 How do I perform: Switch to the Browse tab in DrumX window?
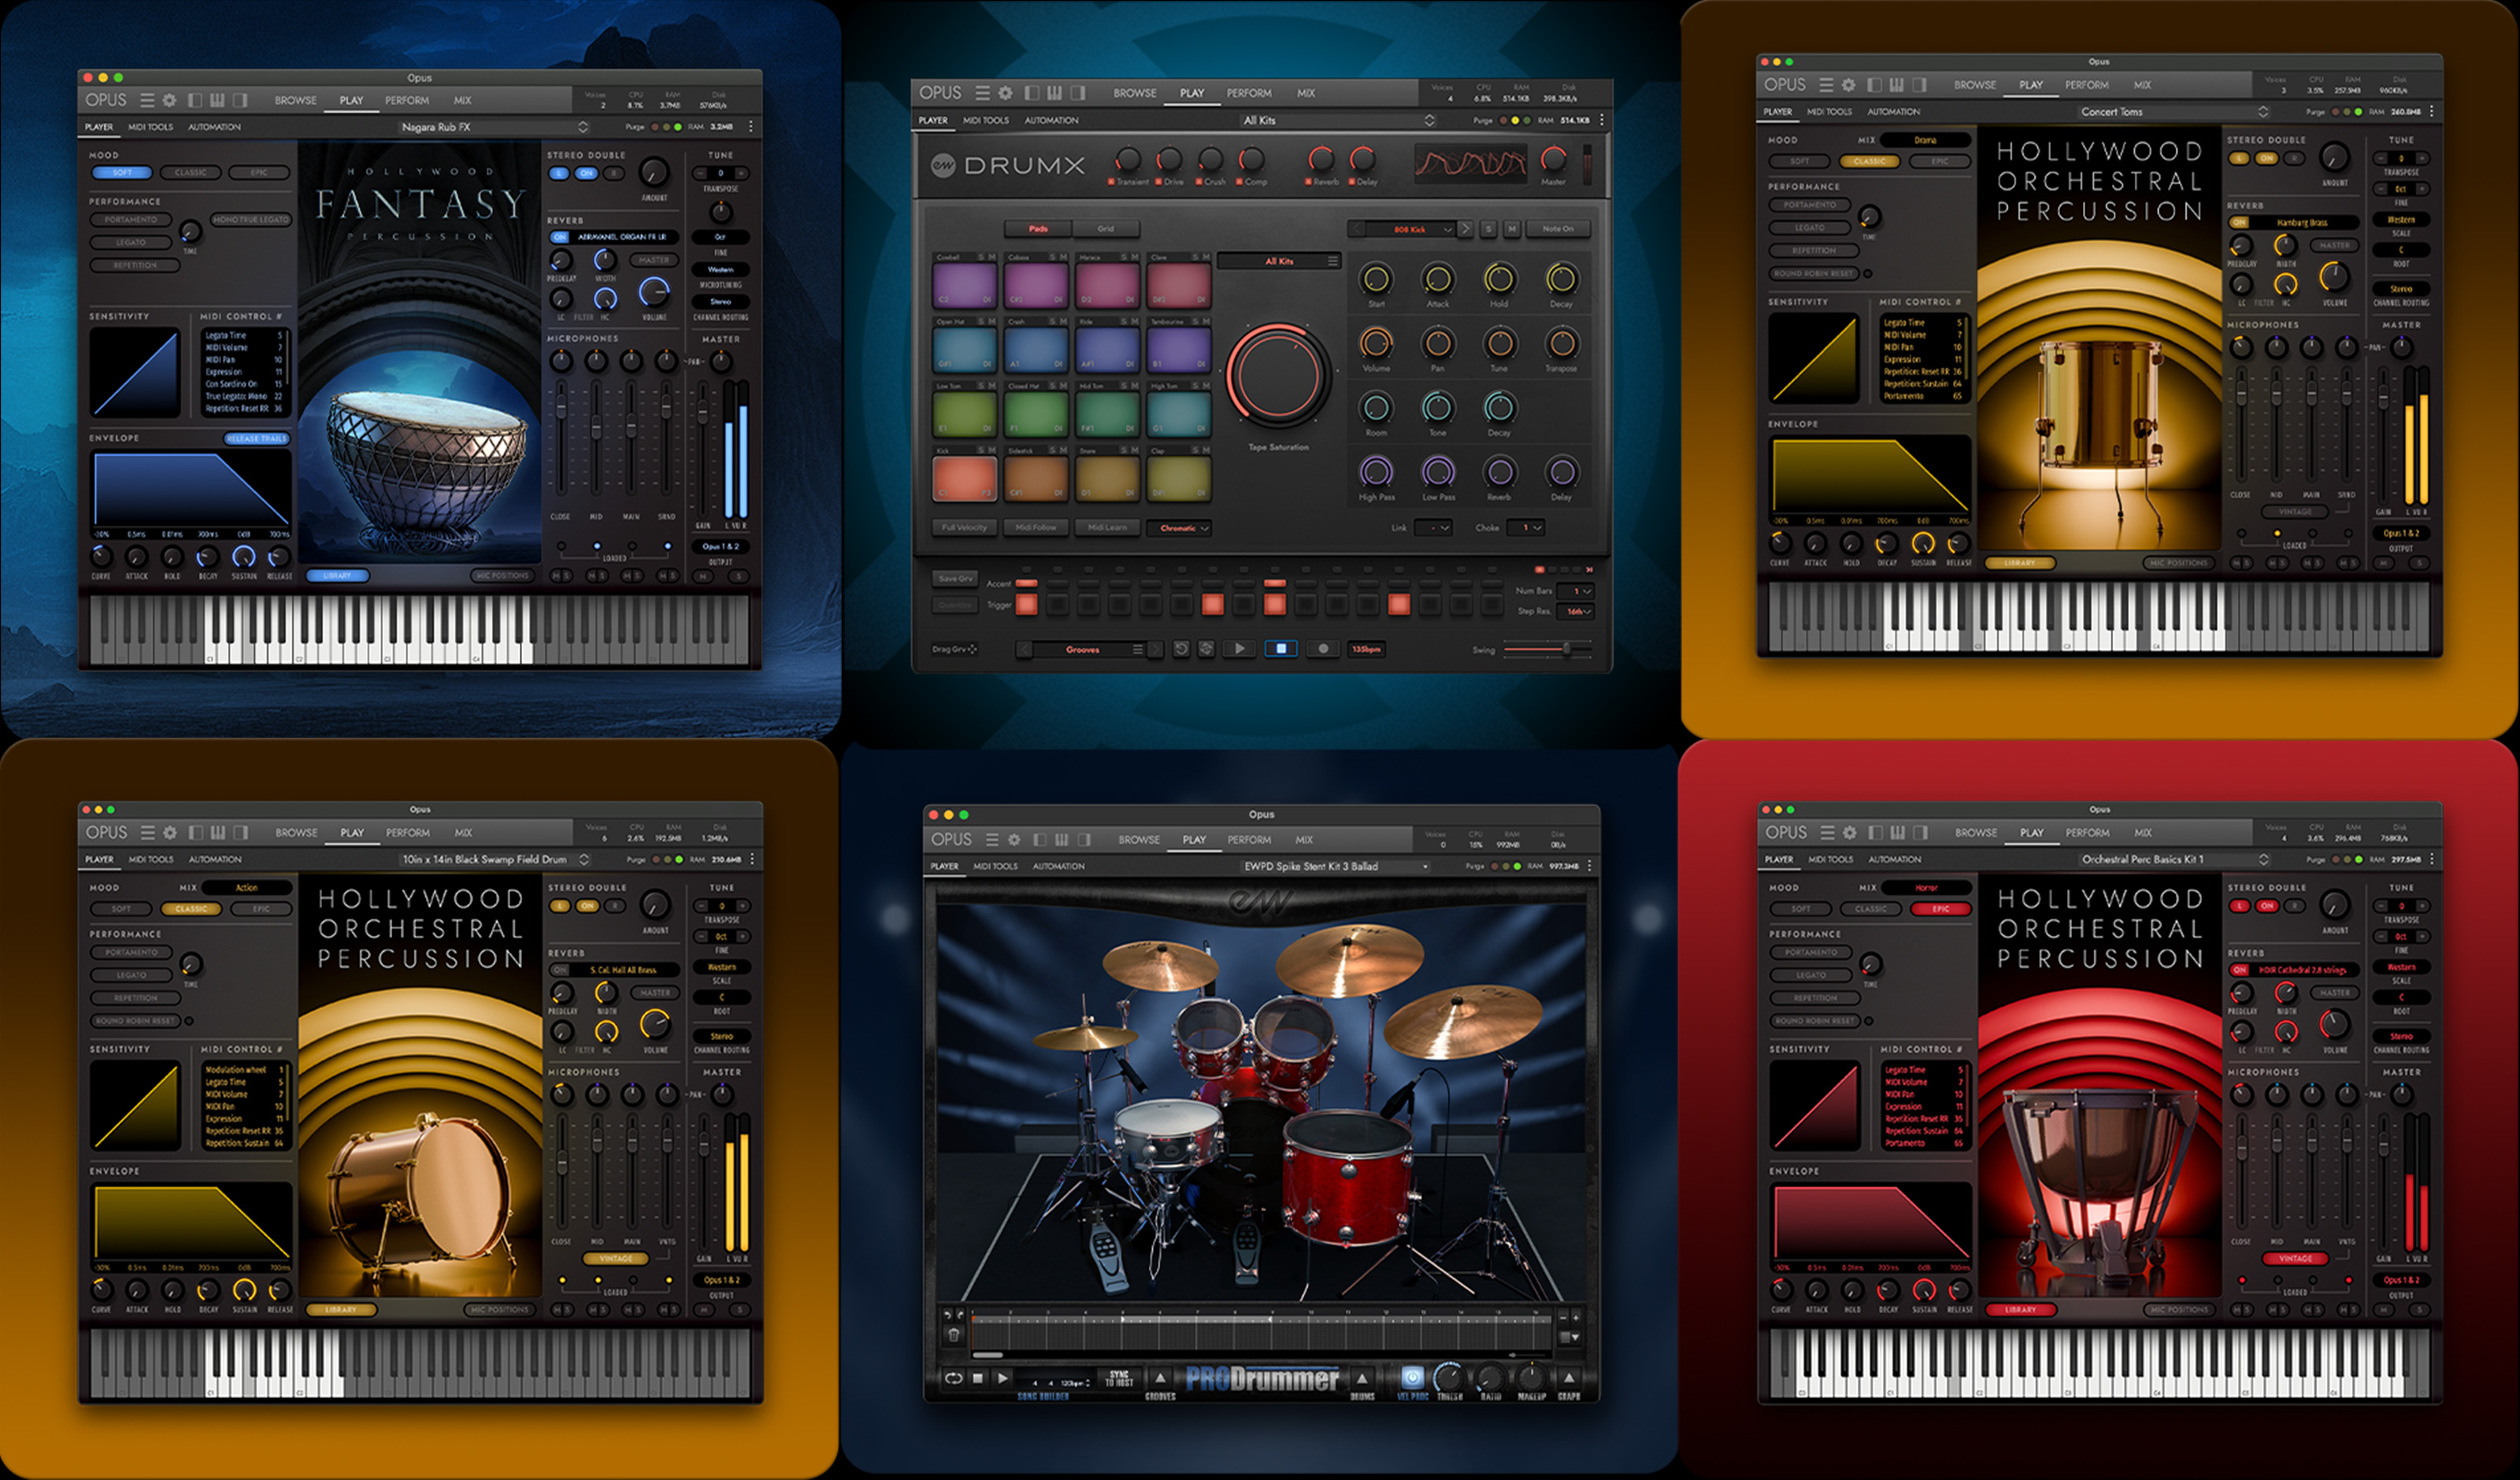tap(1135, 93)
